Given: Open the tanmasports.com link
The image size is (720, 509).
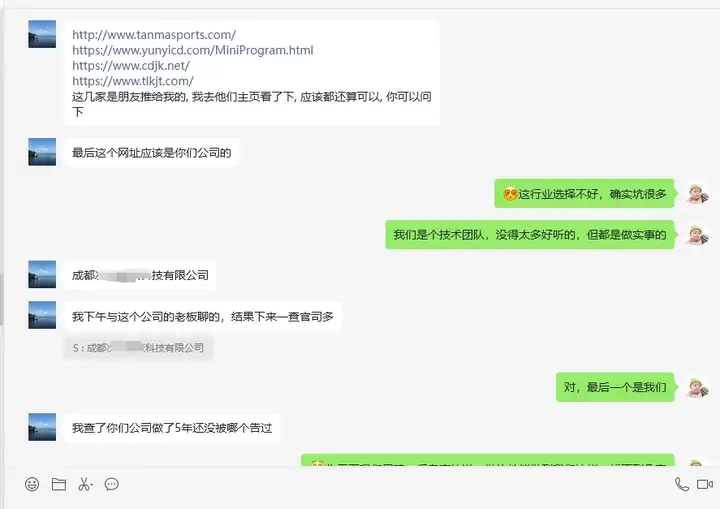Looking at the screenshot, I should (x=154, y=34).
